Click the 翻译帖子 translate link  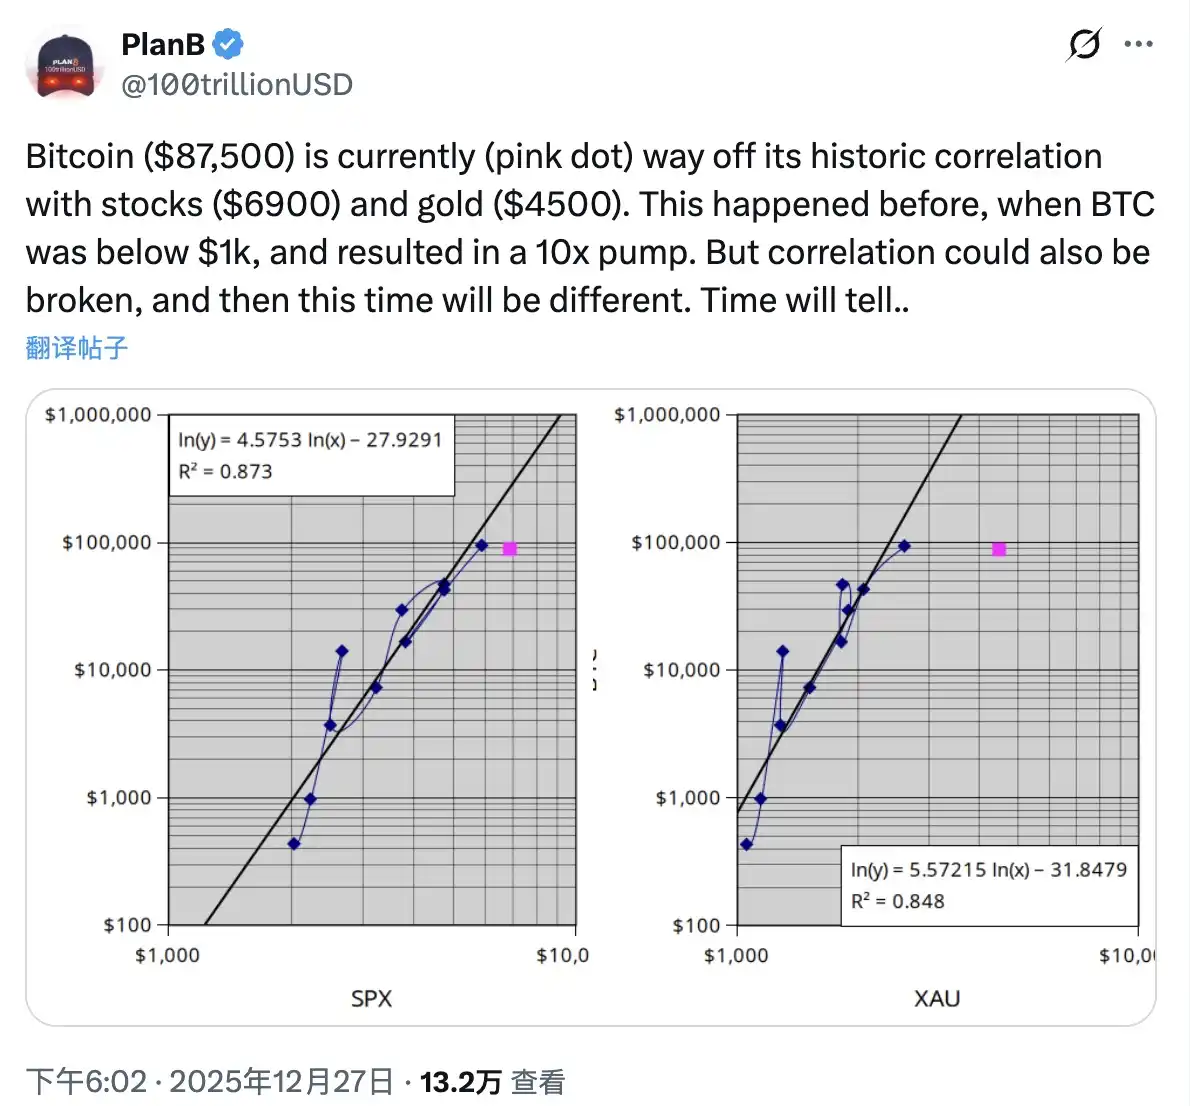[x=75, y=347]
